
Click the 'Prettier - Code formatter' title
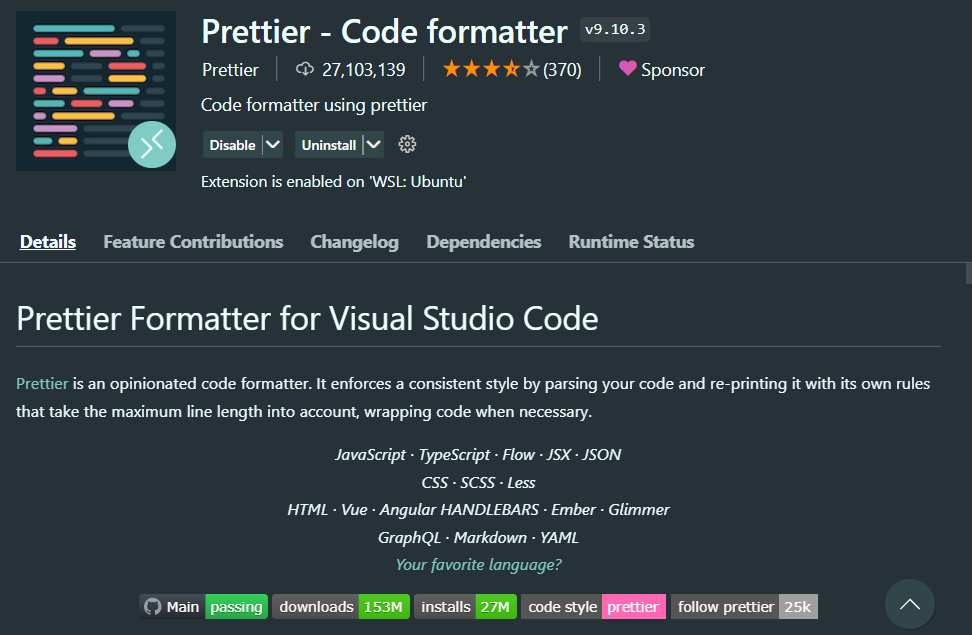384,32
